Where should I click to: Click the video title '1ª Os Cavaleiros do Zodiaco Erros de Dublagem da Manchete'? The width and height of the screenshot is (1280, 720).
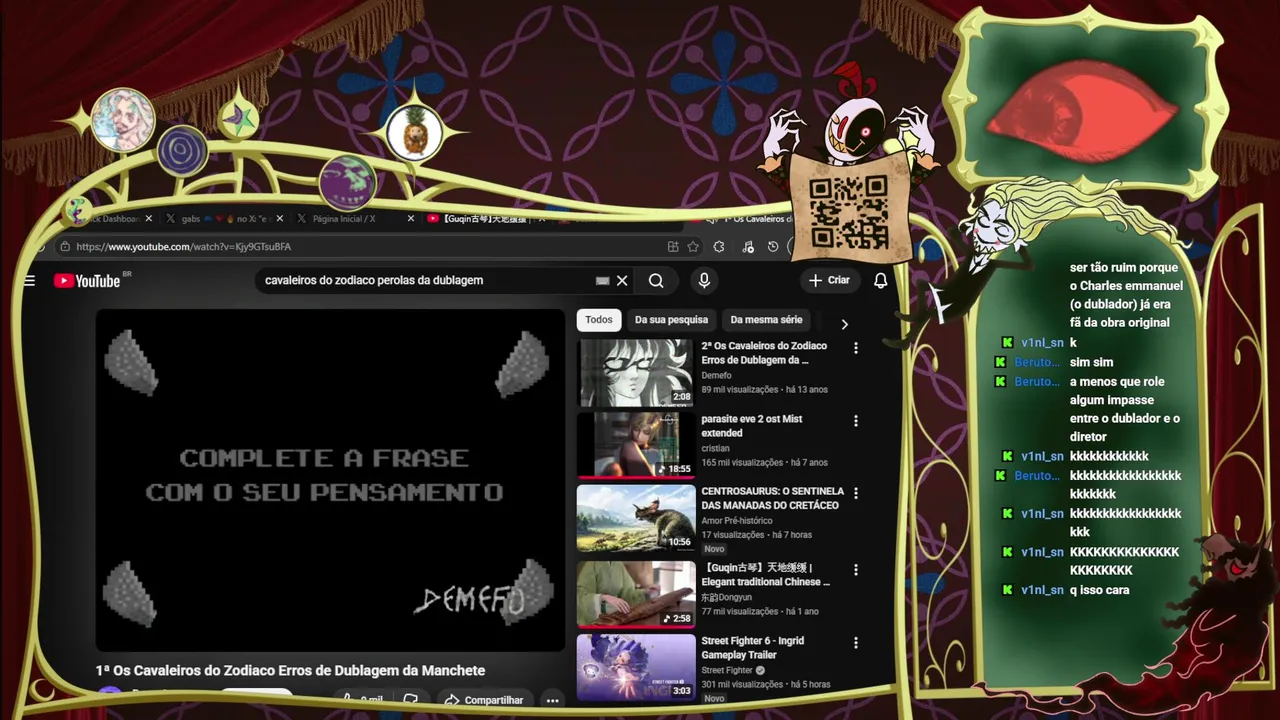point(290,671)
